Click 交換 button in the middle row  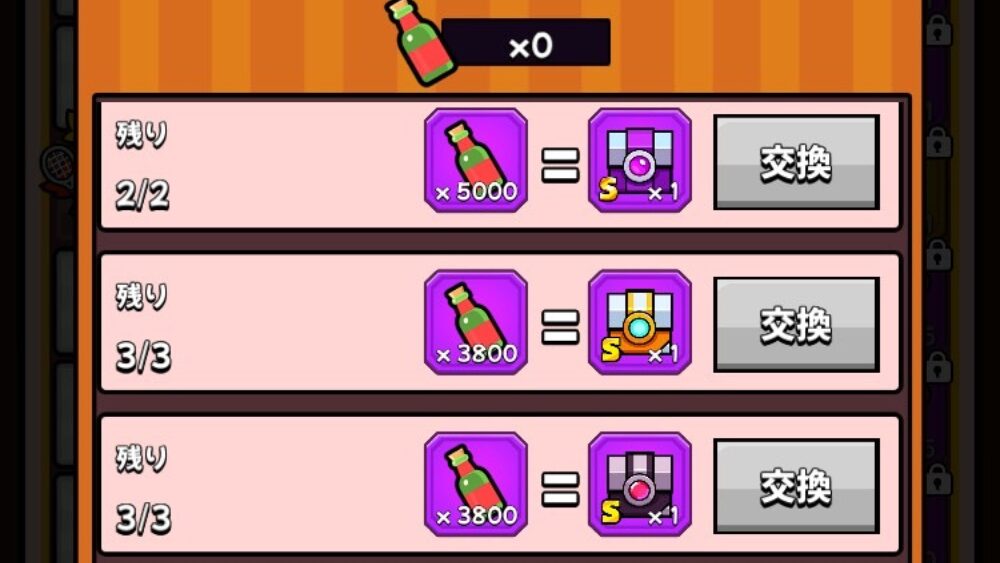coord(797,325)
